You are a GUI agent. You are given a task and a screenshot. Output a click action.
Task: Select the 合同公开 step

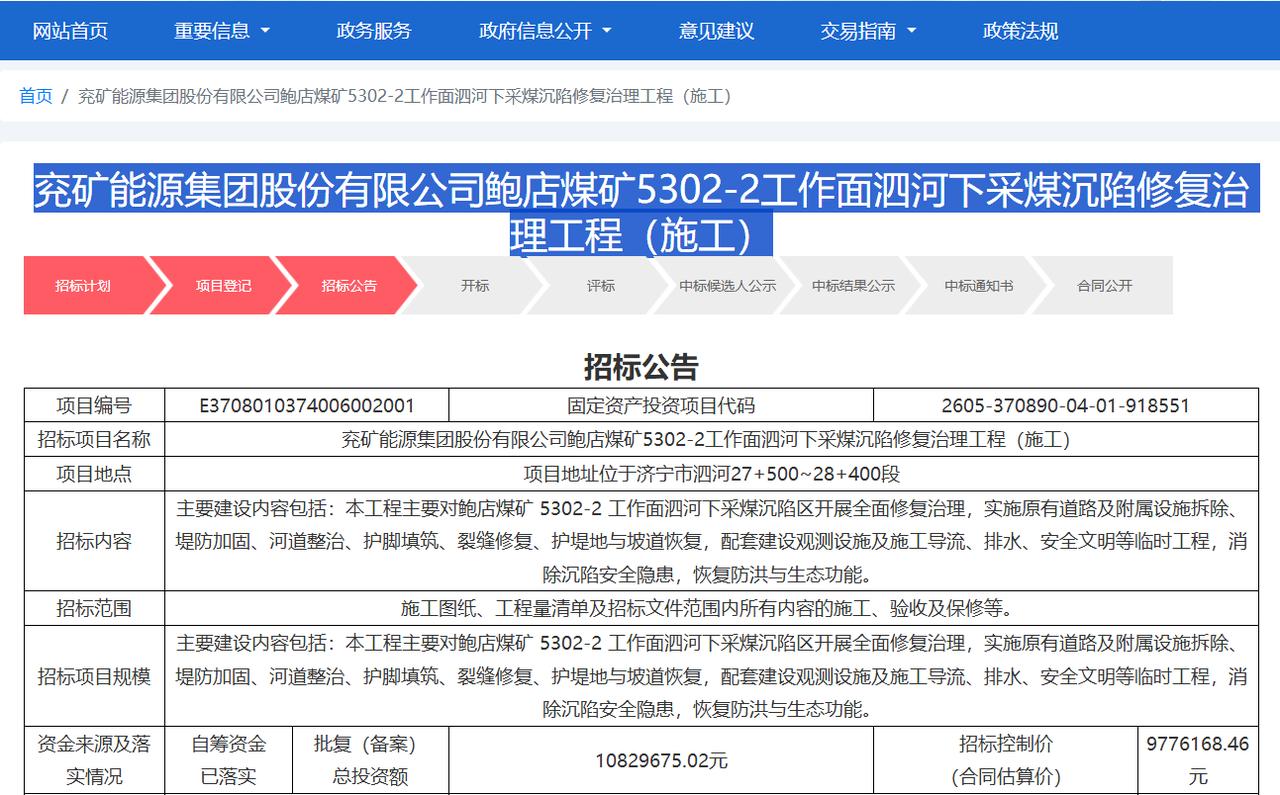pyautogui.click(x=1105, y=286)
